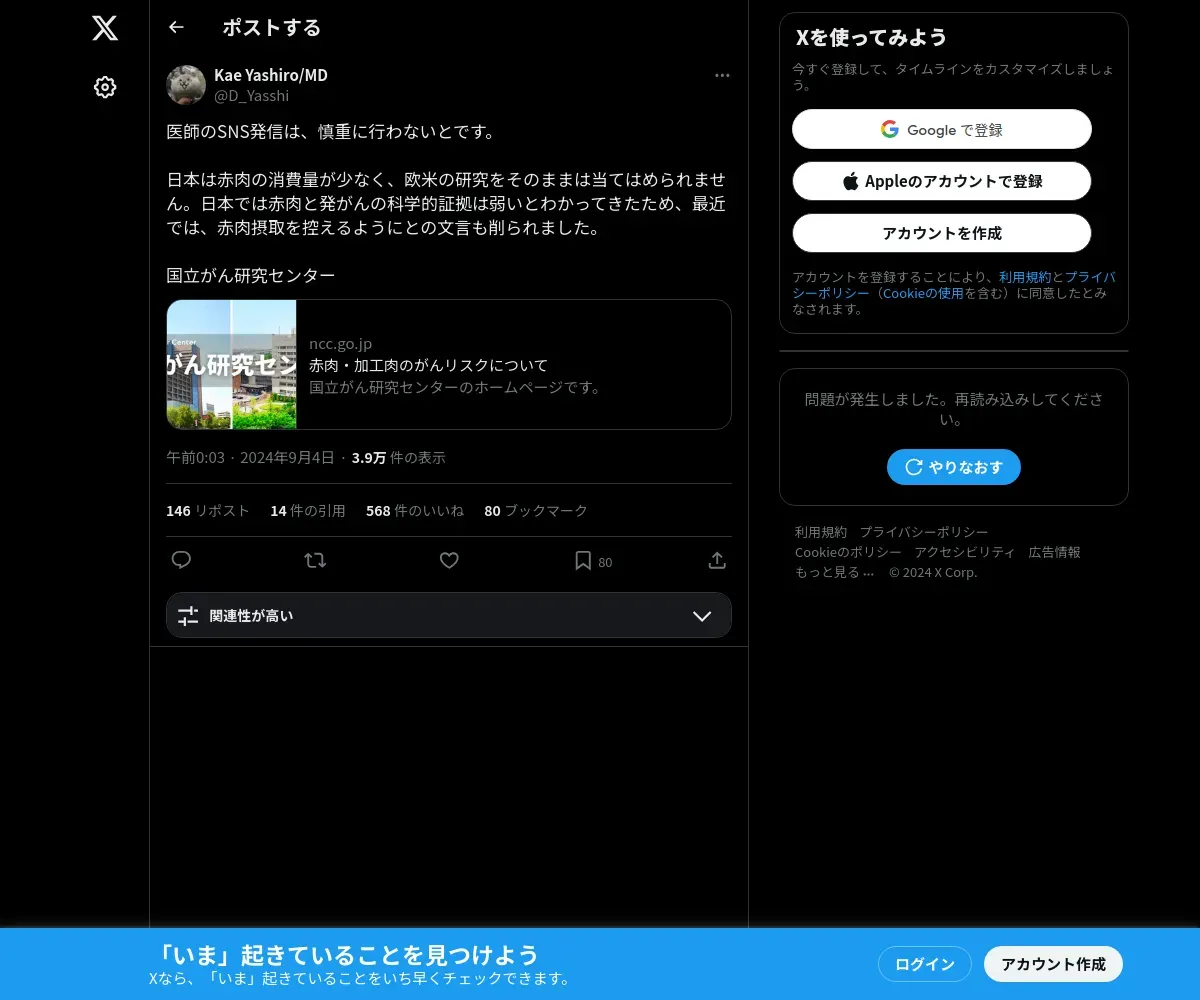Register with Google で登録 button
Image resolution: width=1200 pixels, height=1000 pixels.
(x=942, y=129)
